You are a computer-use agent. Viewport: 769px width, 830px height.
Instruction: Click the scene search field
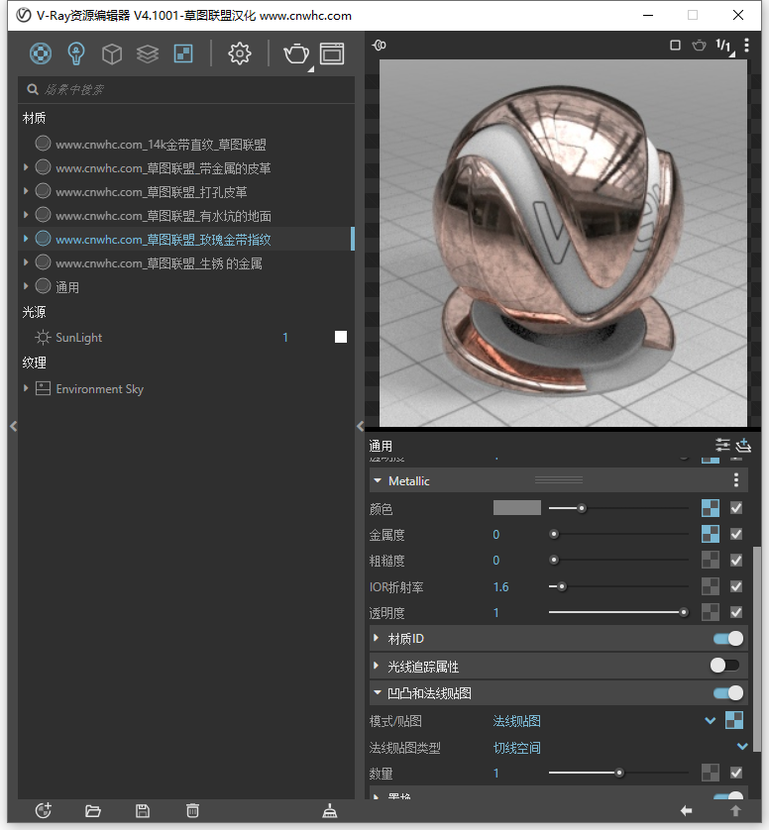[186, 89]
